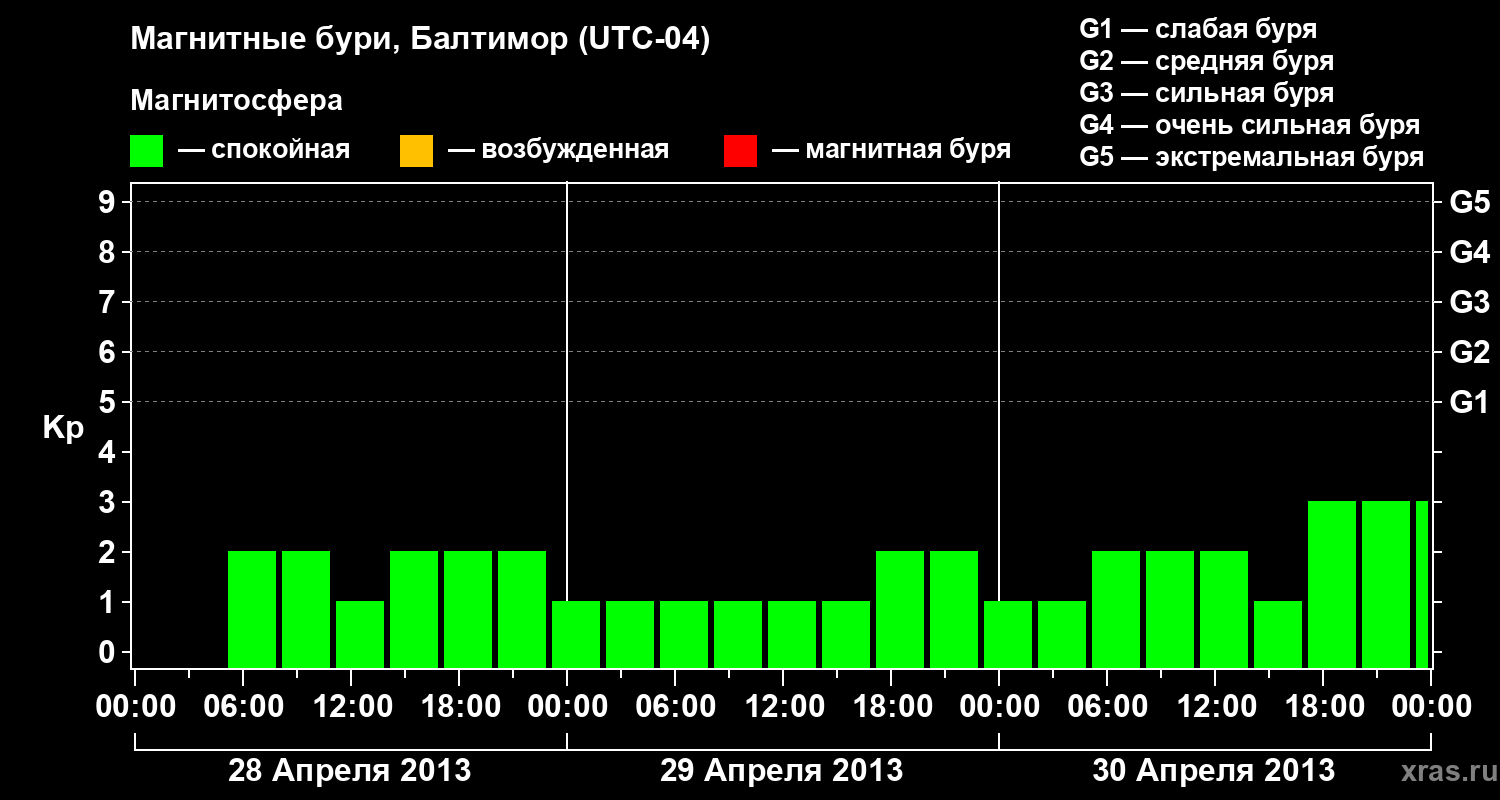Click the '29 Апреля 2013' date label

[782, 771]
